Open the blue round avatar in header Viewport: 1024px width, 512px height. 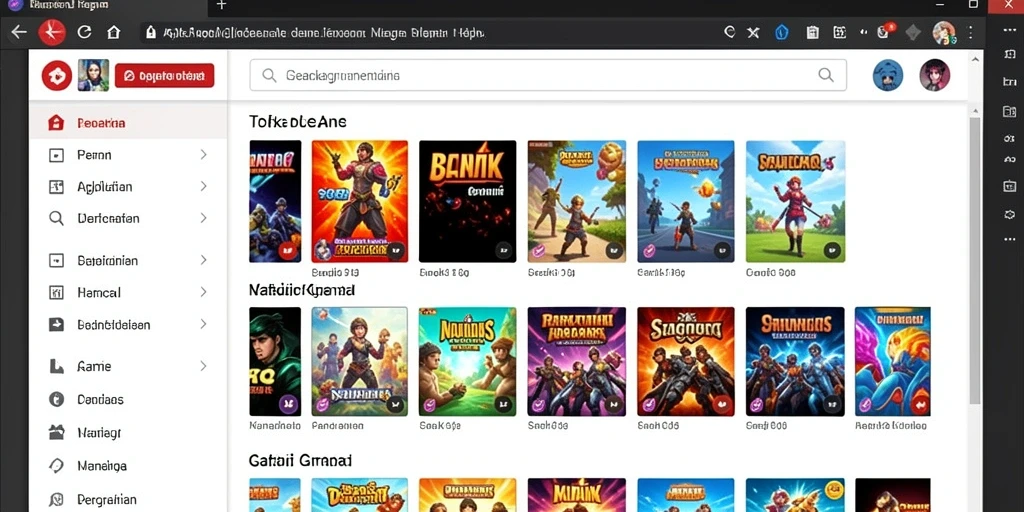click(888, 75)
